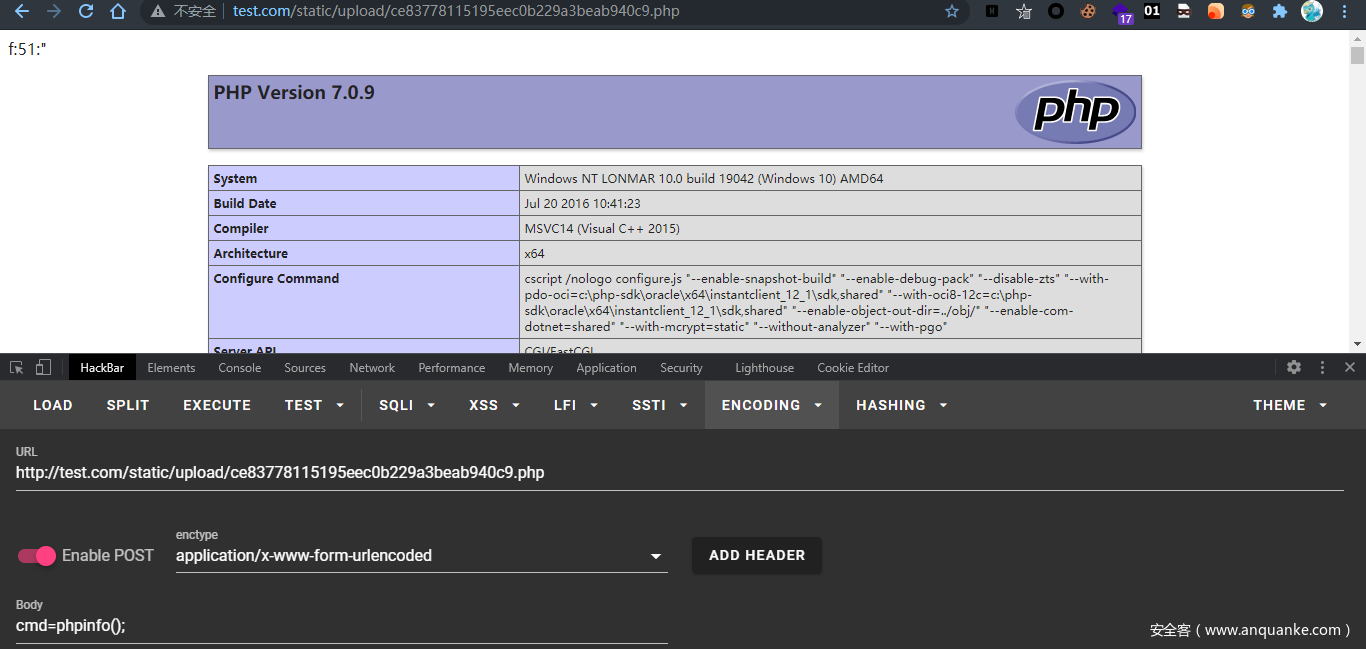Disable the Enable POST toggle switch
This screenshot has height=649, width=1366.
[x=37, y=556]
